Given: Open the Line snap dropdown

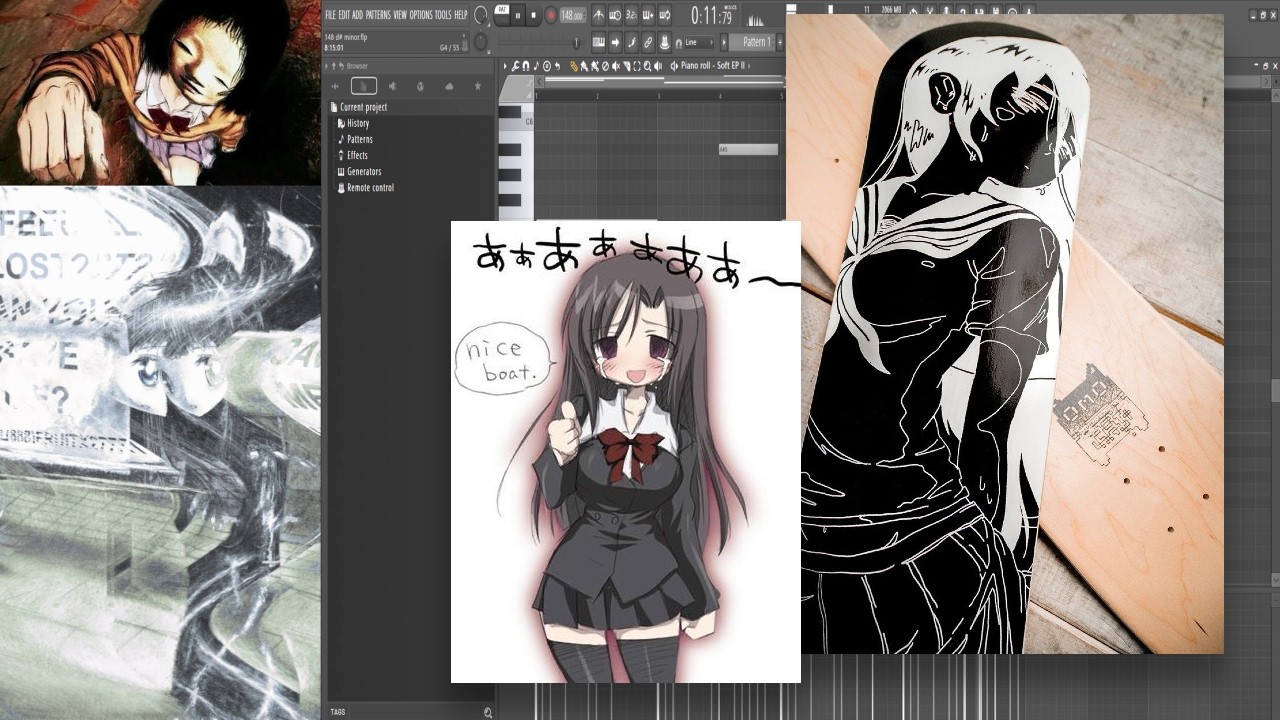Looking at the screenshot, I should (700, 43).
